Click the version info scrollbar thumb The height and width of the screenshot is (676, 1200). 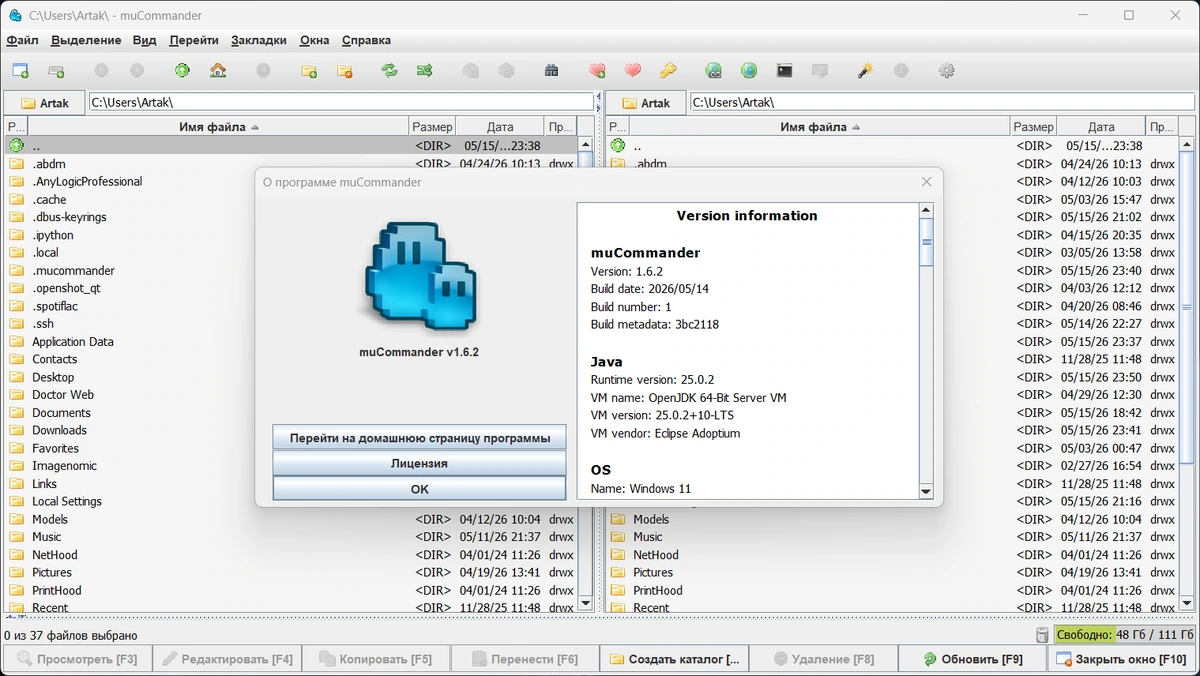(926, 242)
